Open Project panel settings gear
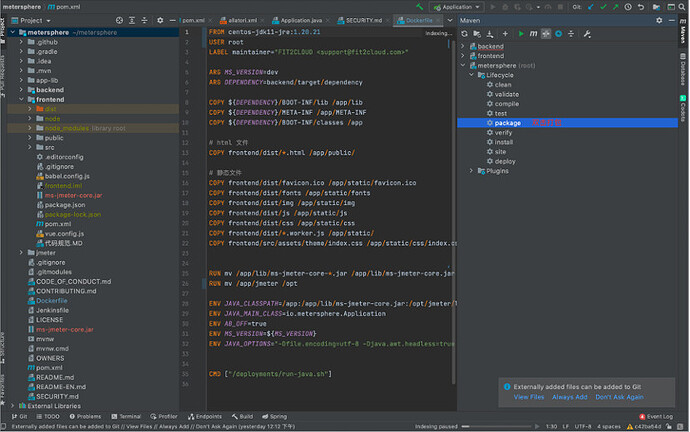690x432 pixels. pyautogui.click(x=160, y=20)
